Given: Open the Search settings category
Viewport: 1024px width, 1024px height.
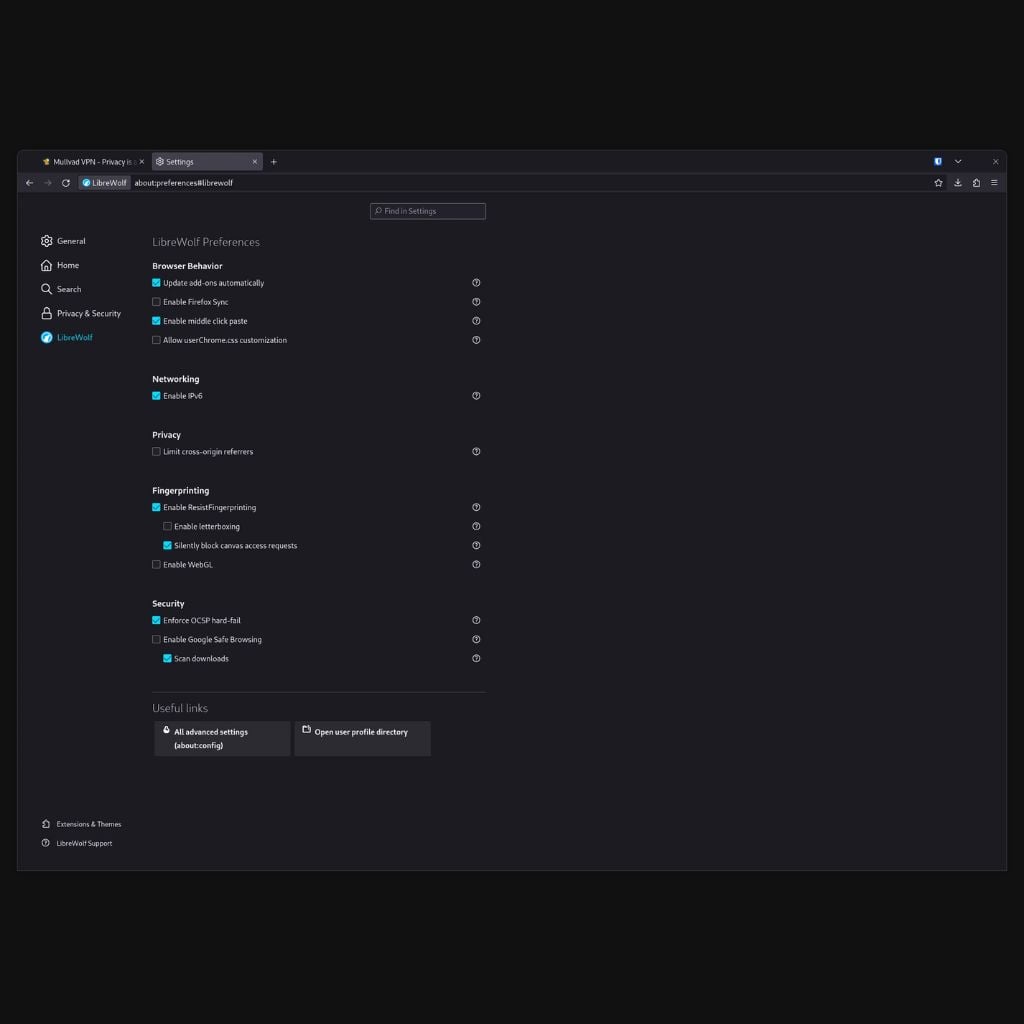Looking at the screenshot, I should click(61, 289).
